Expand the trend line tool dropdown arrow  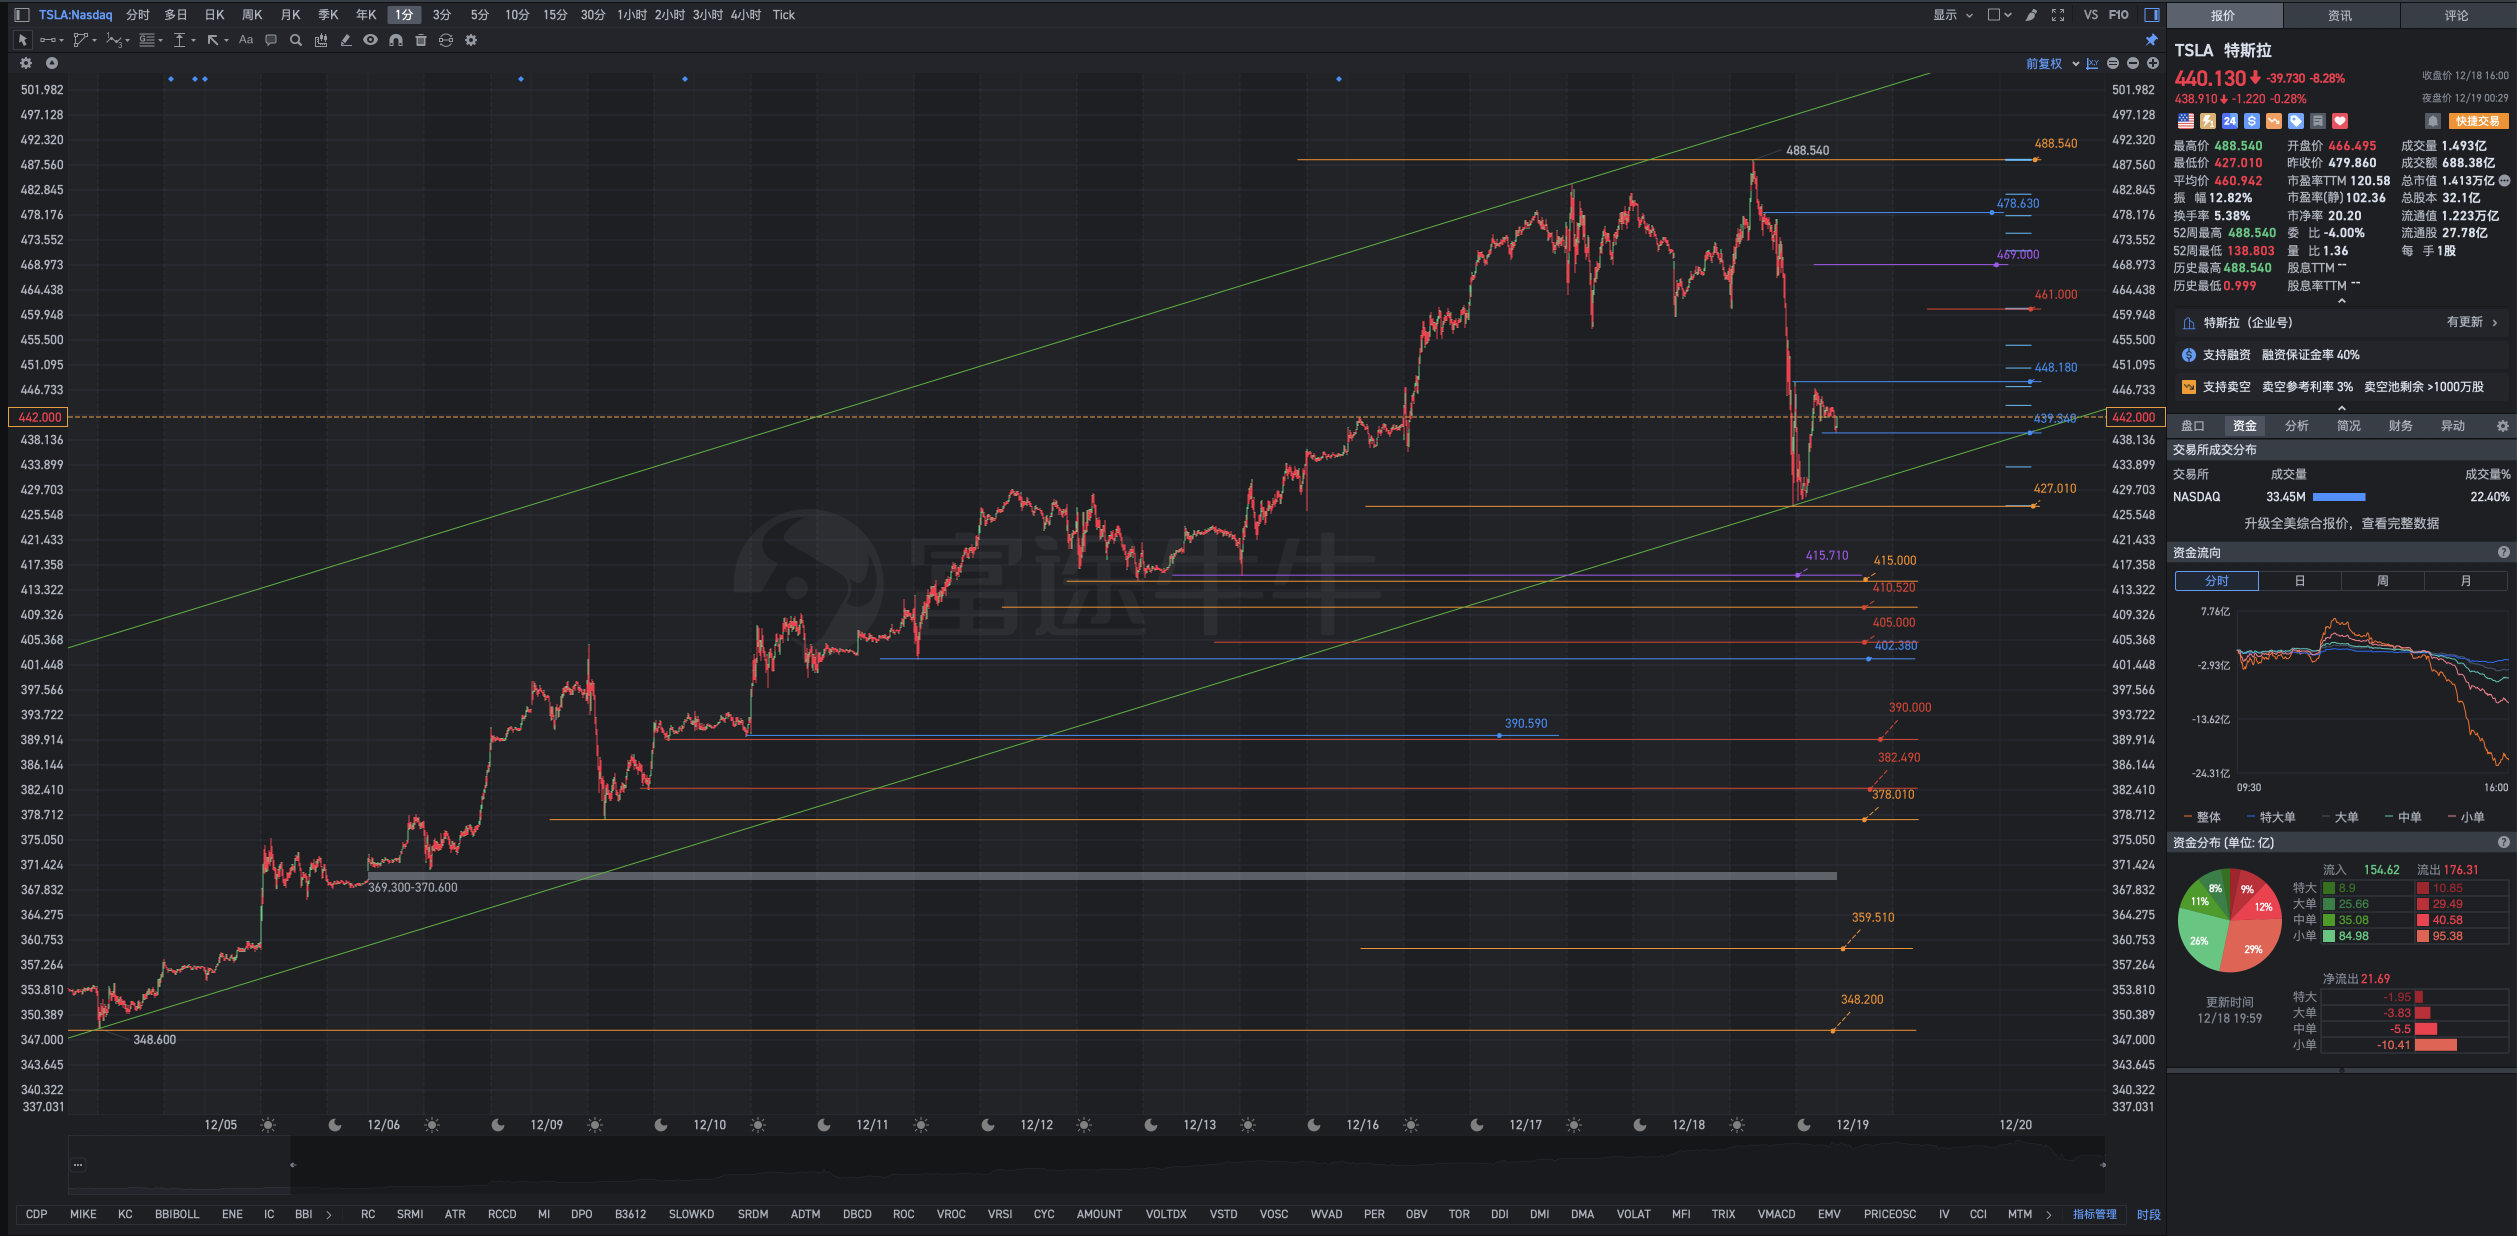point(62,40)
